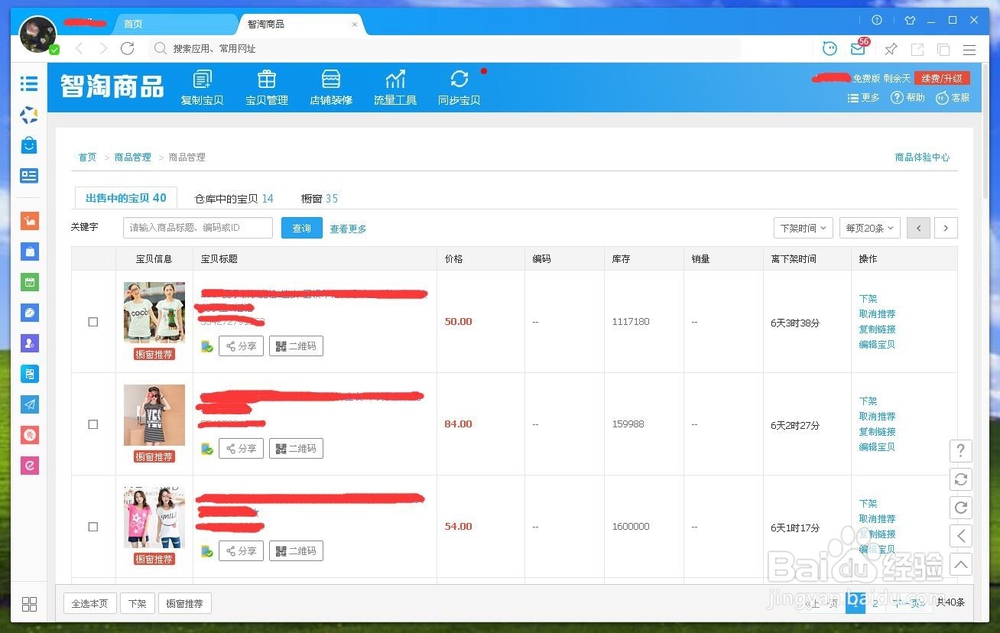Click the floating sync arrows button
The image size is (1000, 633).
pos(961,479)
